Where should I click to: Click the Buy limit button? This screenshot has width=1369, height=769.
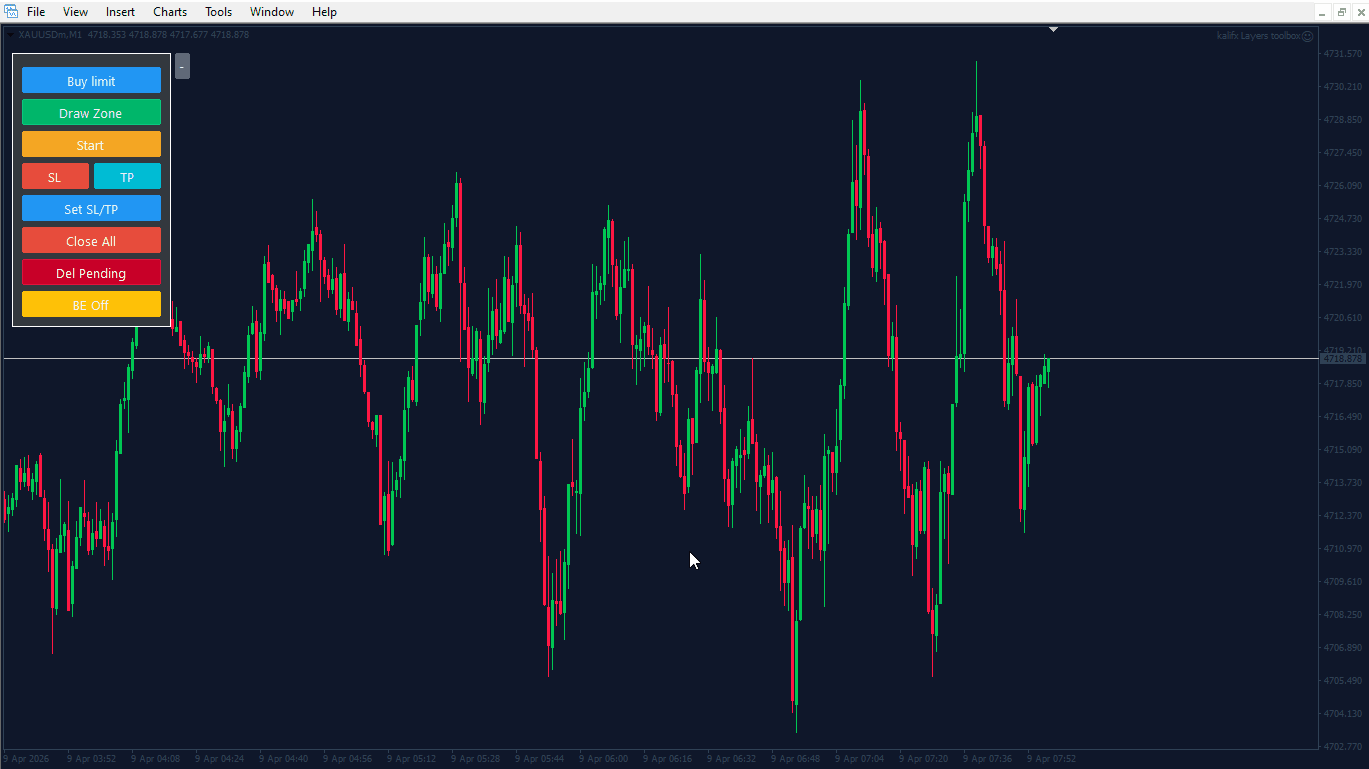coord(91,81)
